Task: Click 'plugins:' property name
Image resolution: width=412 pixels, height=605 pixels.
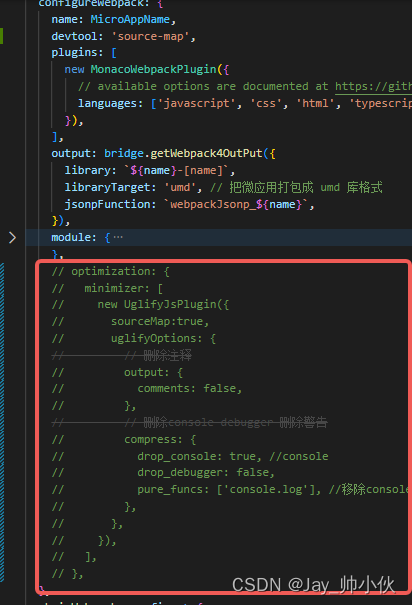Action: [x=77, y=52]
